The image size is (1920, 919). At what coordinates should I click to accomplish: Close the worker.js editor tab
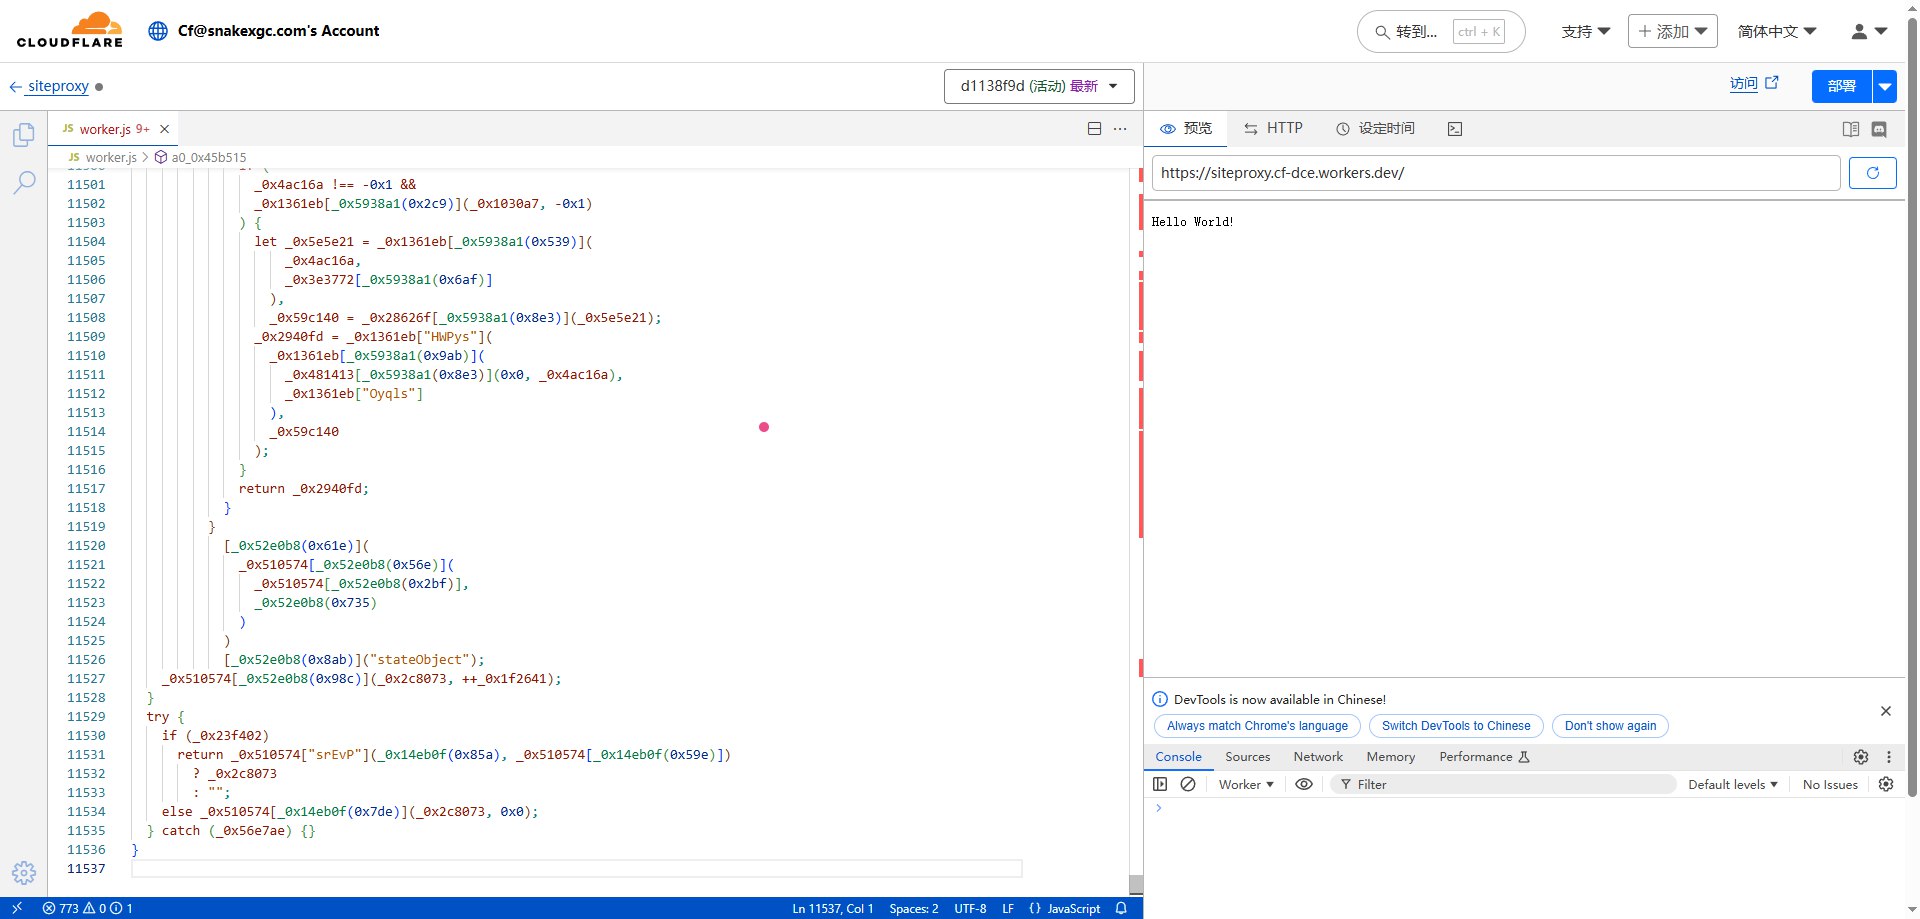point(165,129)
